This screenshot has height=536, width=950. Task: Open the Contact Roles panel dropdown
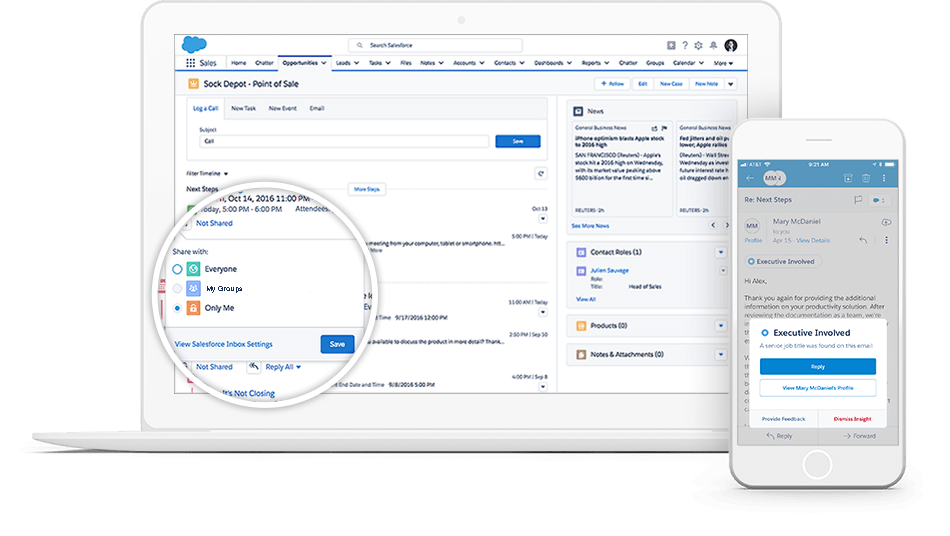(721, 252)
